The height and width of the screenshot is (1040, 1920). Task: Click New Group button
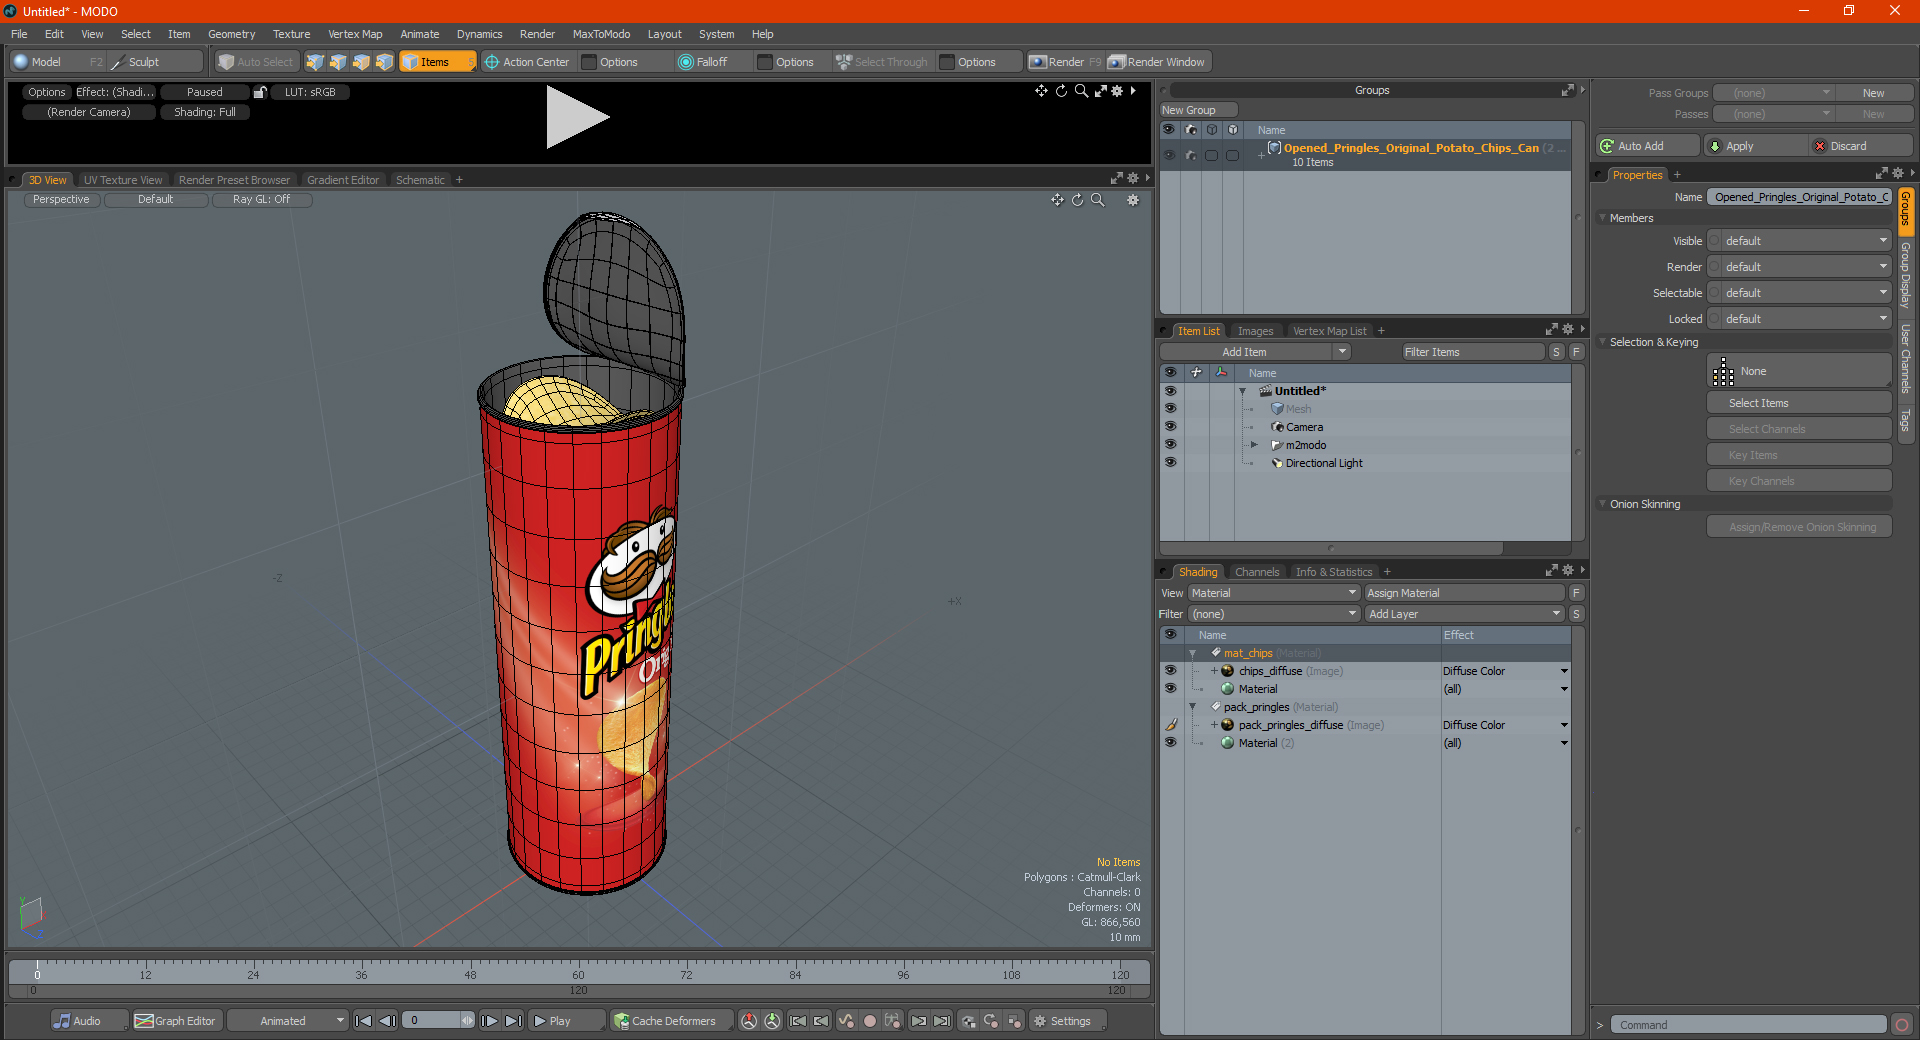[x=1198, y=110]
